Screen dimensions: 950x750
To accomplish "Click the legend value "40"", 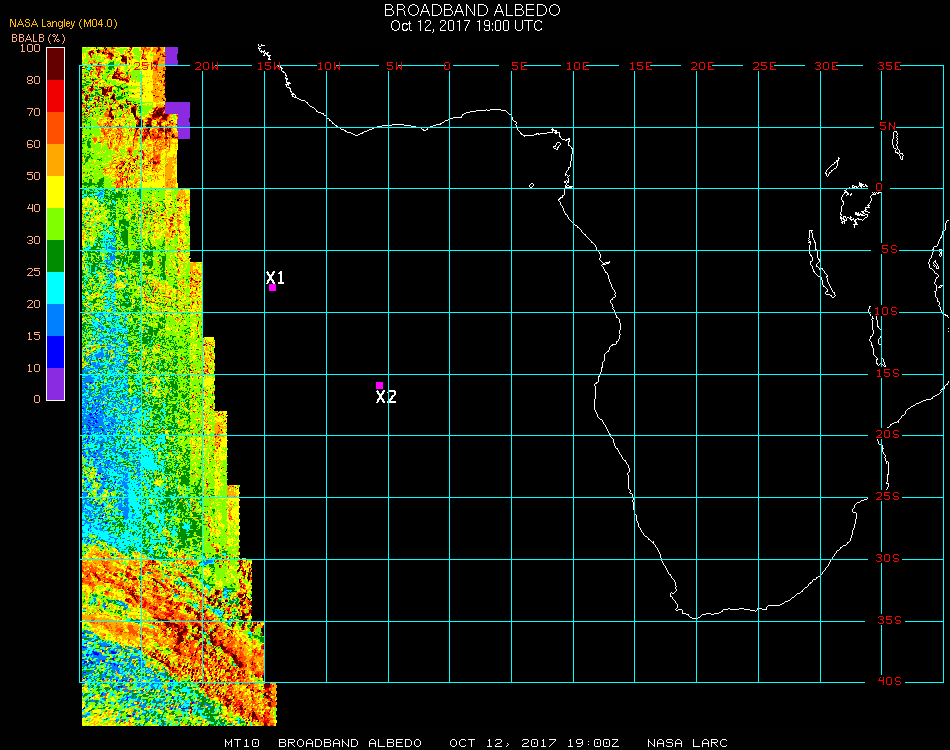I will 33,208.
